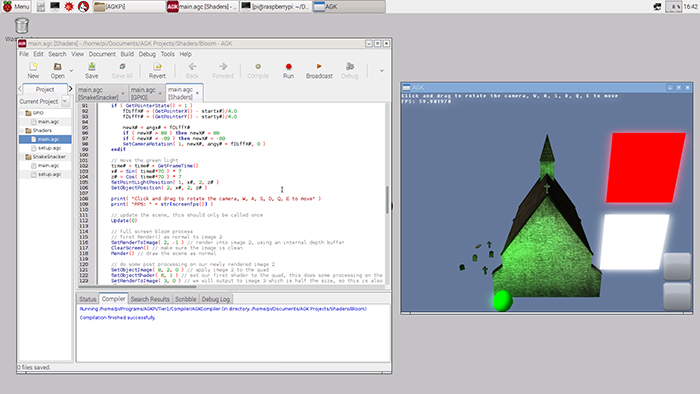Image resolution: width=700 pixels, height=394 pixels.
Task: Click sidebar tabs left scroll arrow
Action: click(20, 89)
